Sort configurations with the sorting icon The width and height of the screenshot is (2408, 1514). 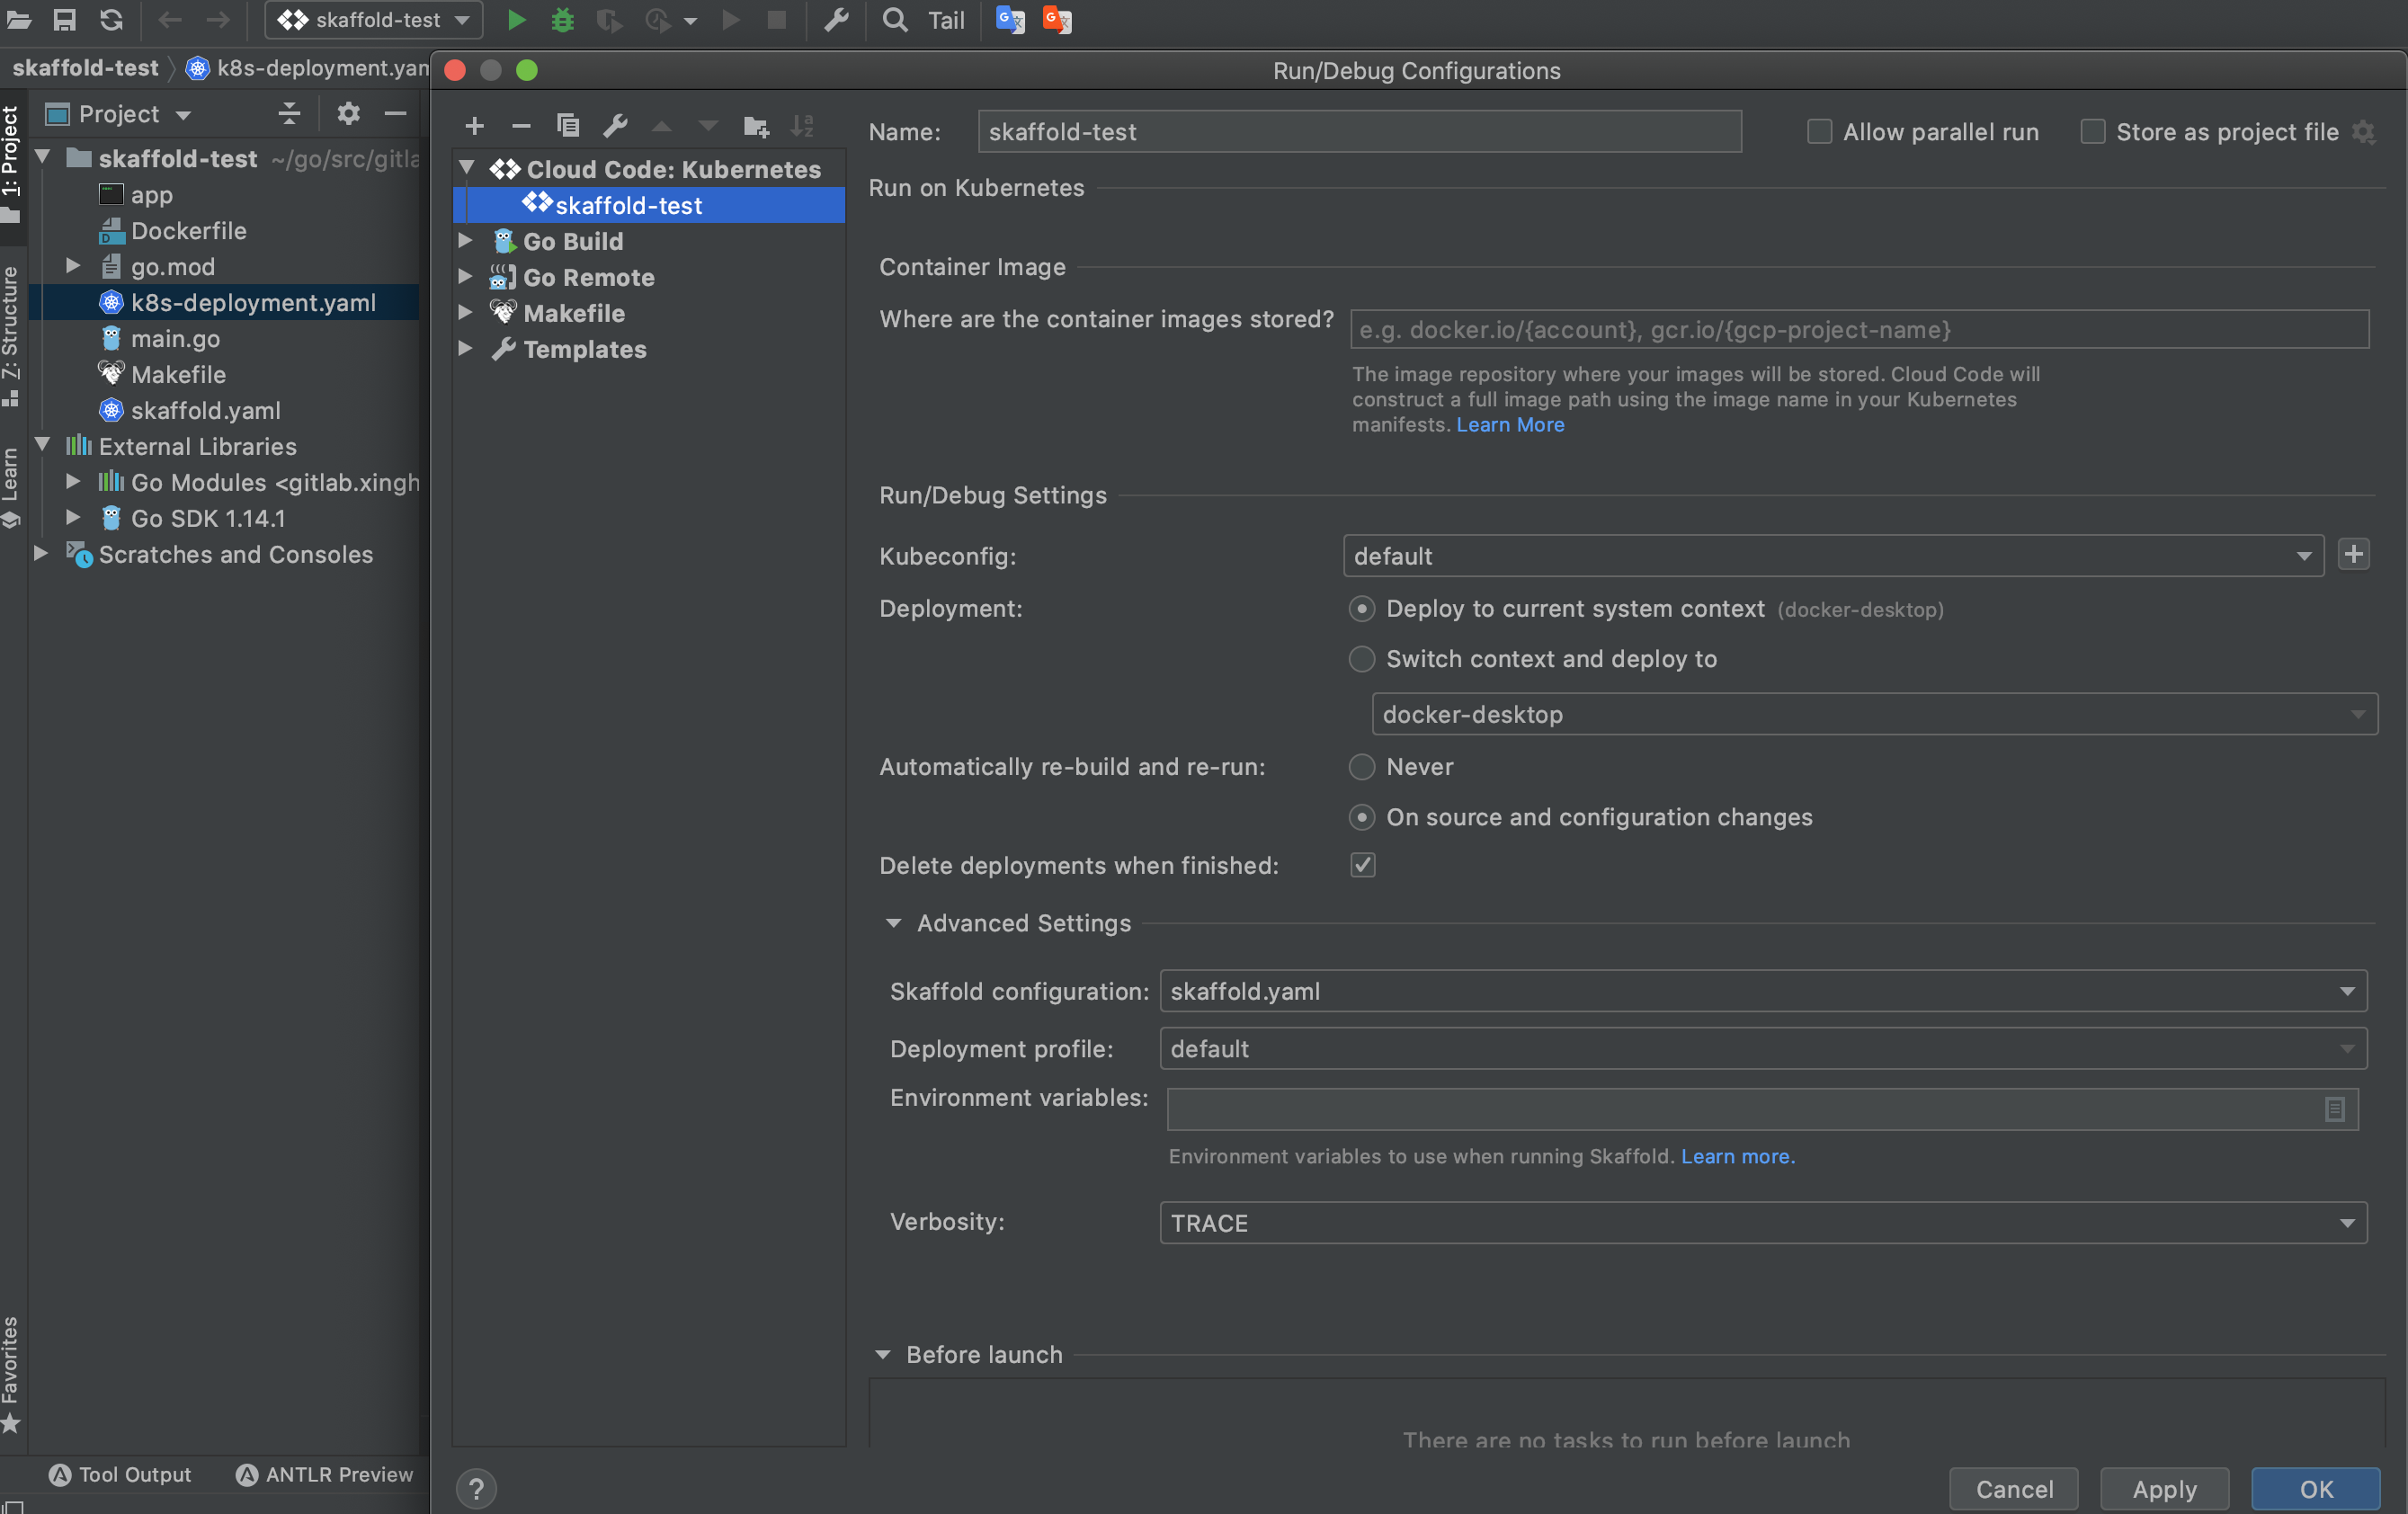[x=801, y=126]
